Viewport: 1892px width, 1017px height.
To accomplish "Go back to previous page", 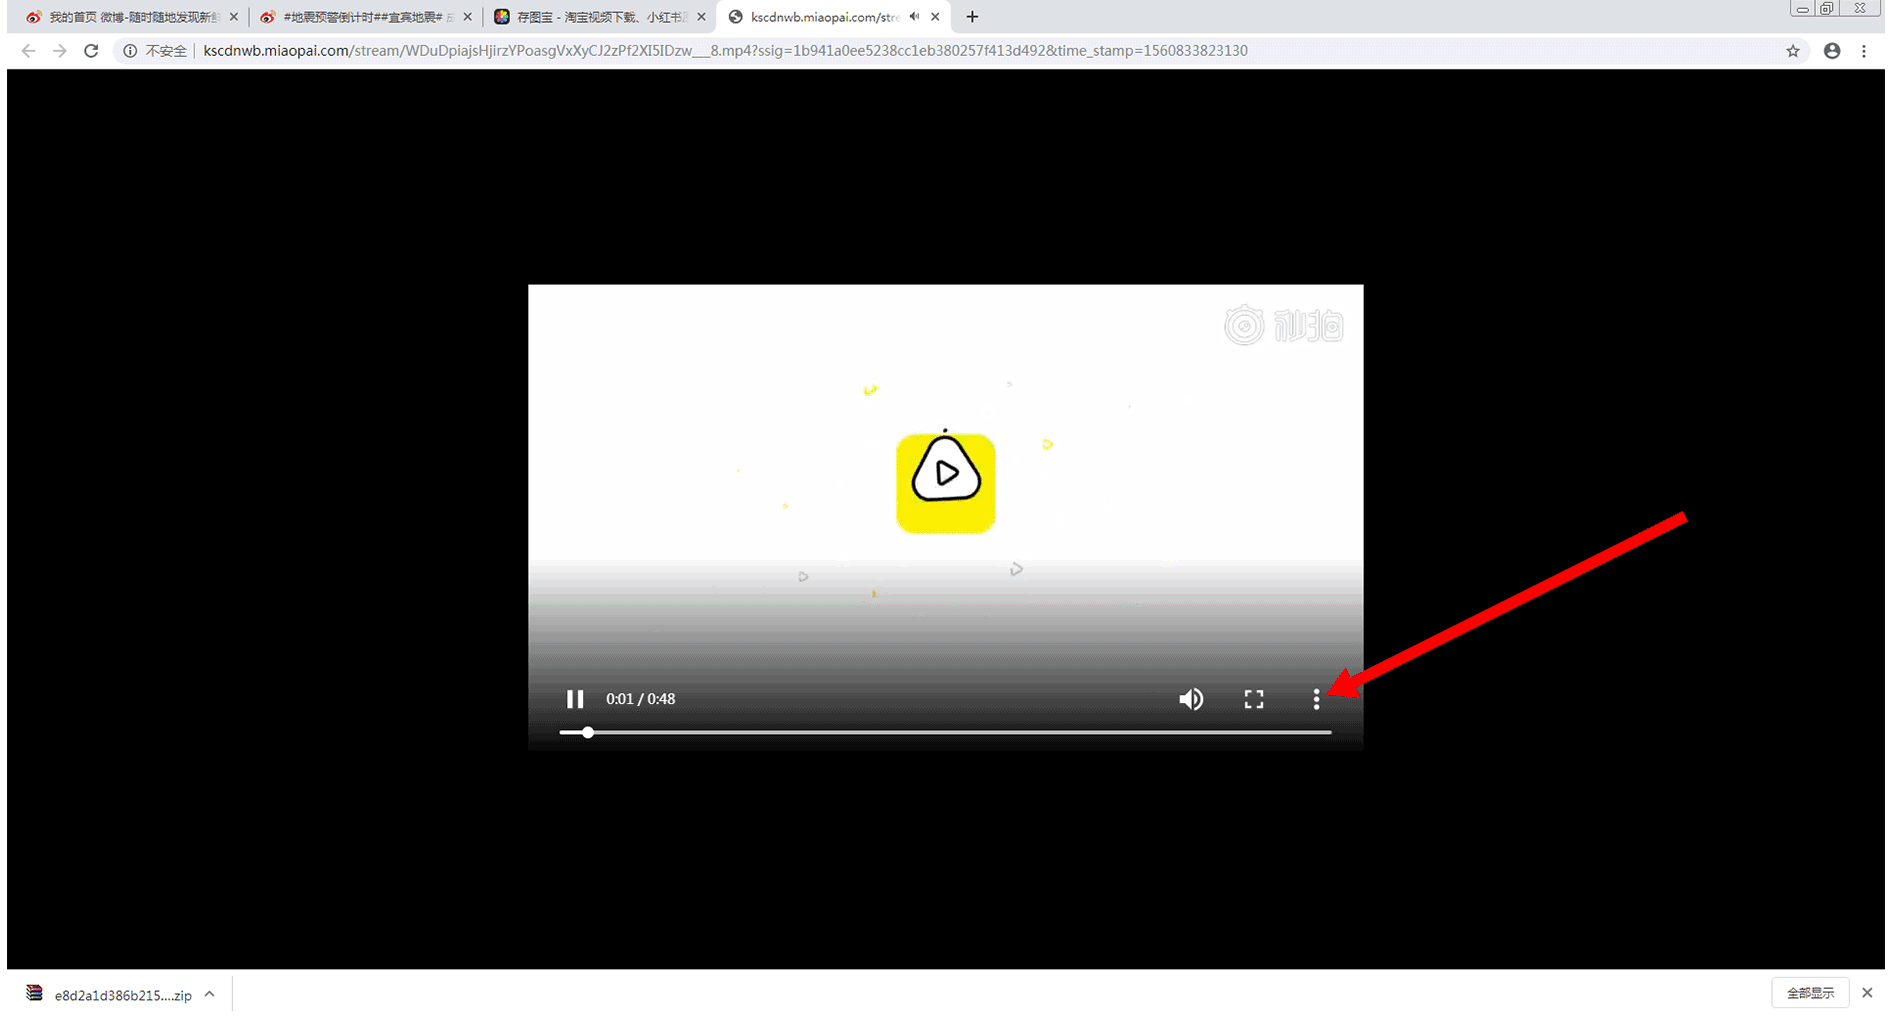I will coord(28,51).
